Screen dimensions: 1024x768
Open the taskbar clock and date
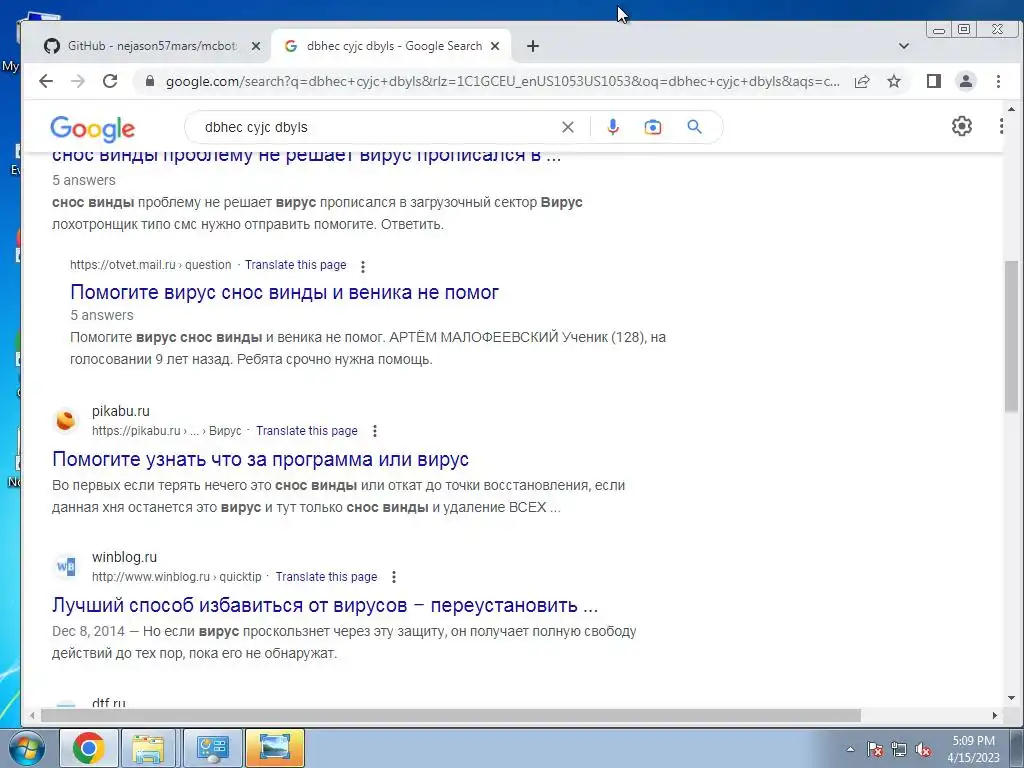coord(973,749)
